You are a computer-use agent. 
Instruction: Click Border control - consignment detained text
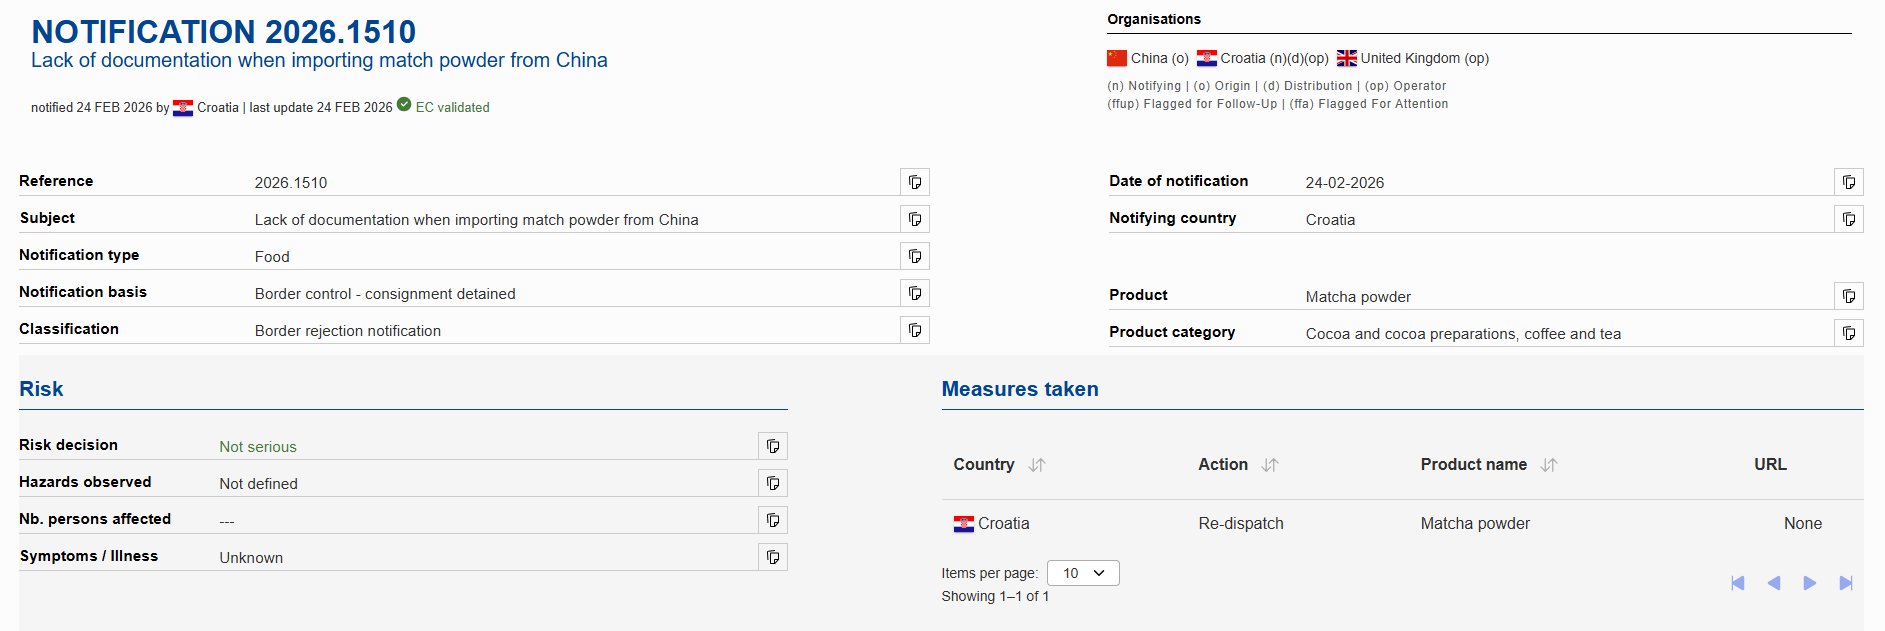385,294
